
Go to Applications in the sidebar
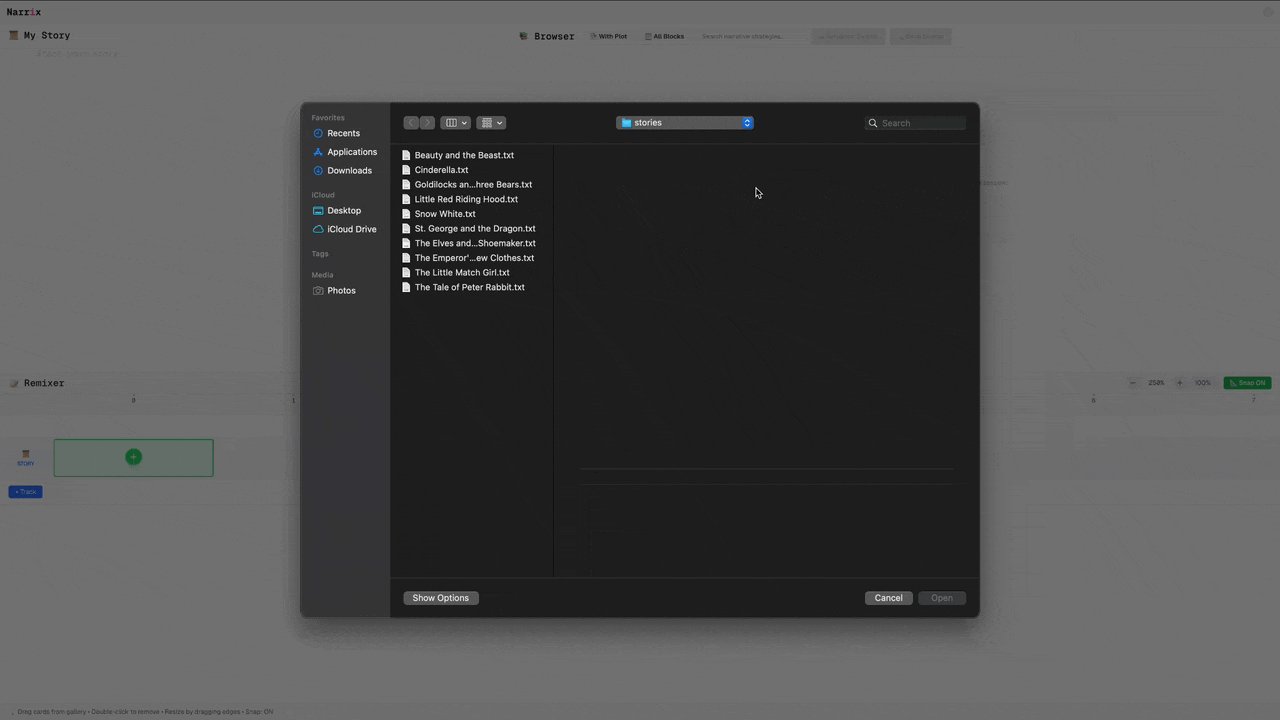click(352, 152)
